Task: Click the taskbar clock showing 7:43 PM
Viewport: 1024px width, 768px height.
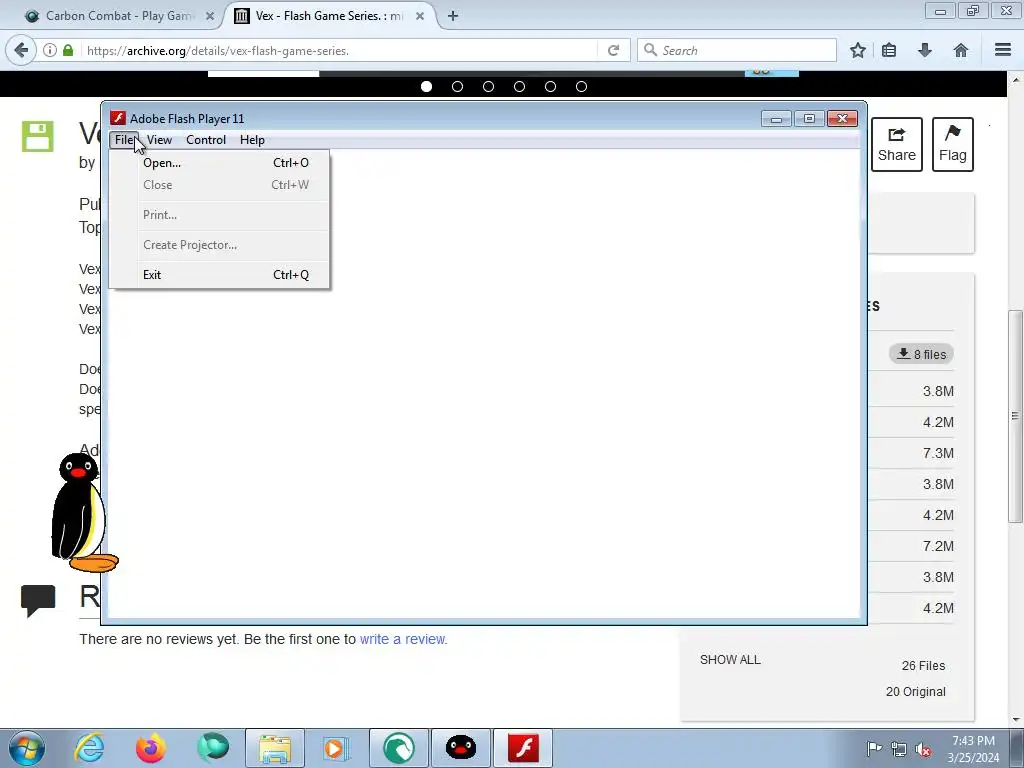Action: click(974, 749)
